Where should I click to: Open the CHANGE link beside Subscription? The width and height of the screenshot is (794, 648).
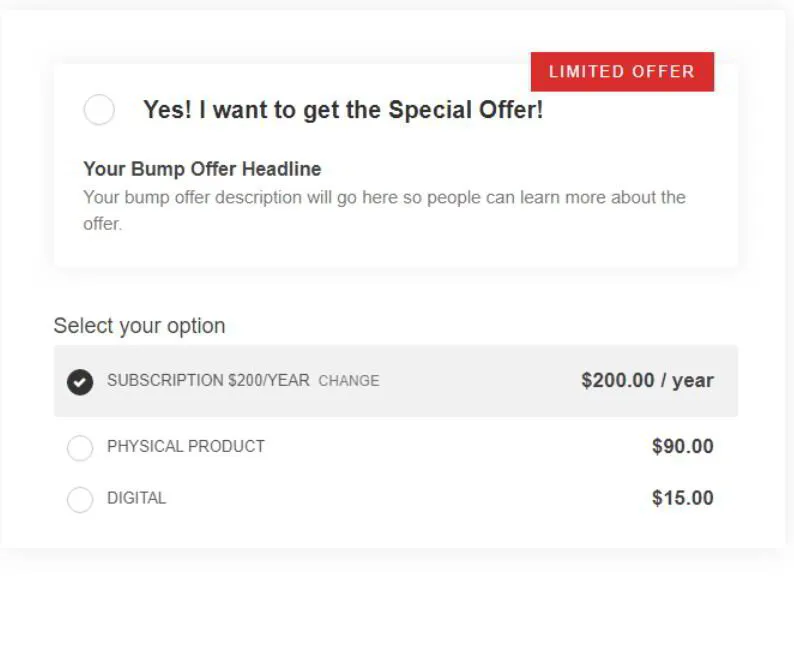coord(349,381)
